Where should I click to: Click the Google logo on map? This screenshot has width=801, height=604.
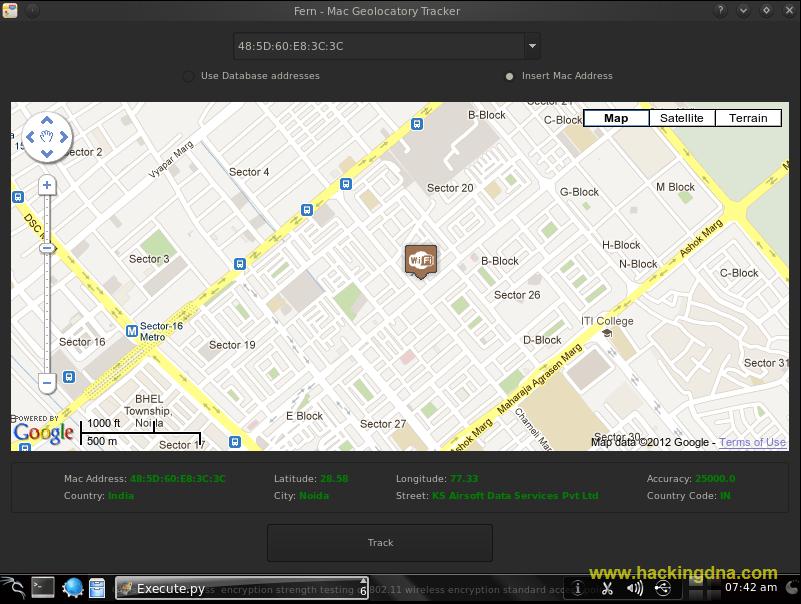tap(43, 434)
